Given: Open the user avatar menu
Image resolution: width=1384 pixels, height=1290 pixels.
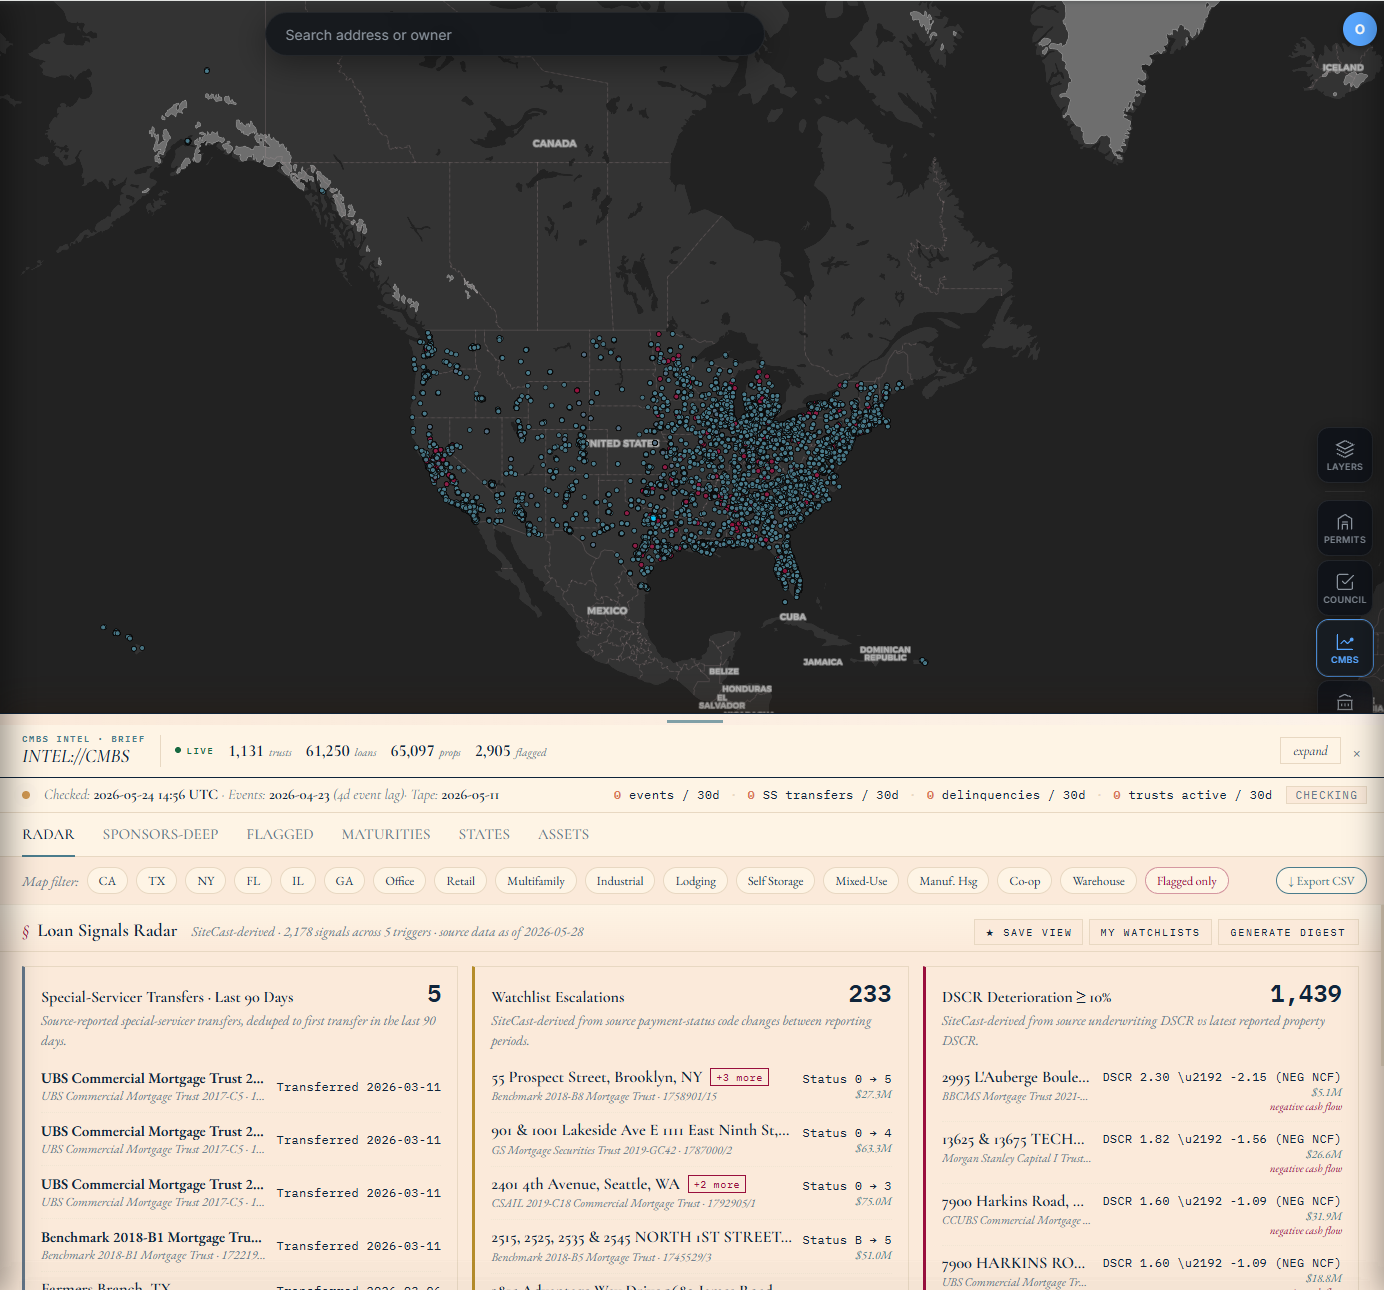Looking at the screenshot, I should coord(1359,29).
